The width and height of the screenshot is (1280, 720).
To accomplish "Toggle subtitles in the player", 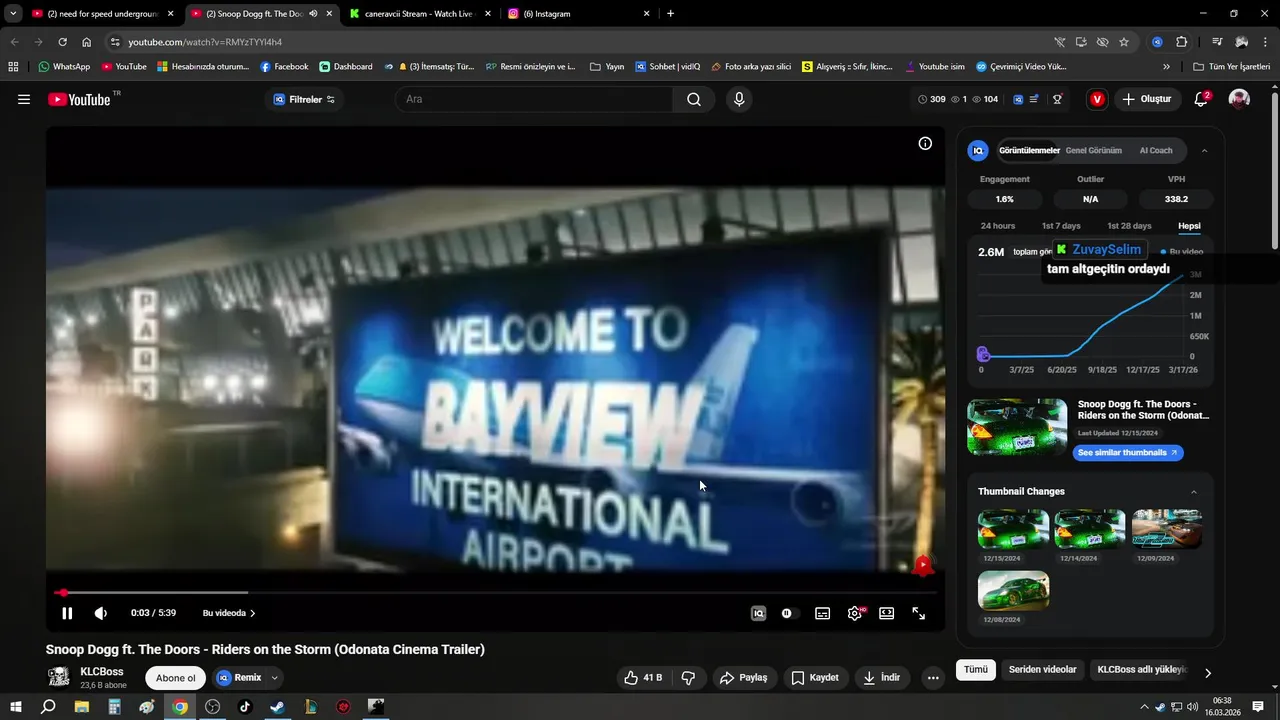I will (822, 613).
